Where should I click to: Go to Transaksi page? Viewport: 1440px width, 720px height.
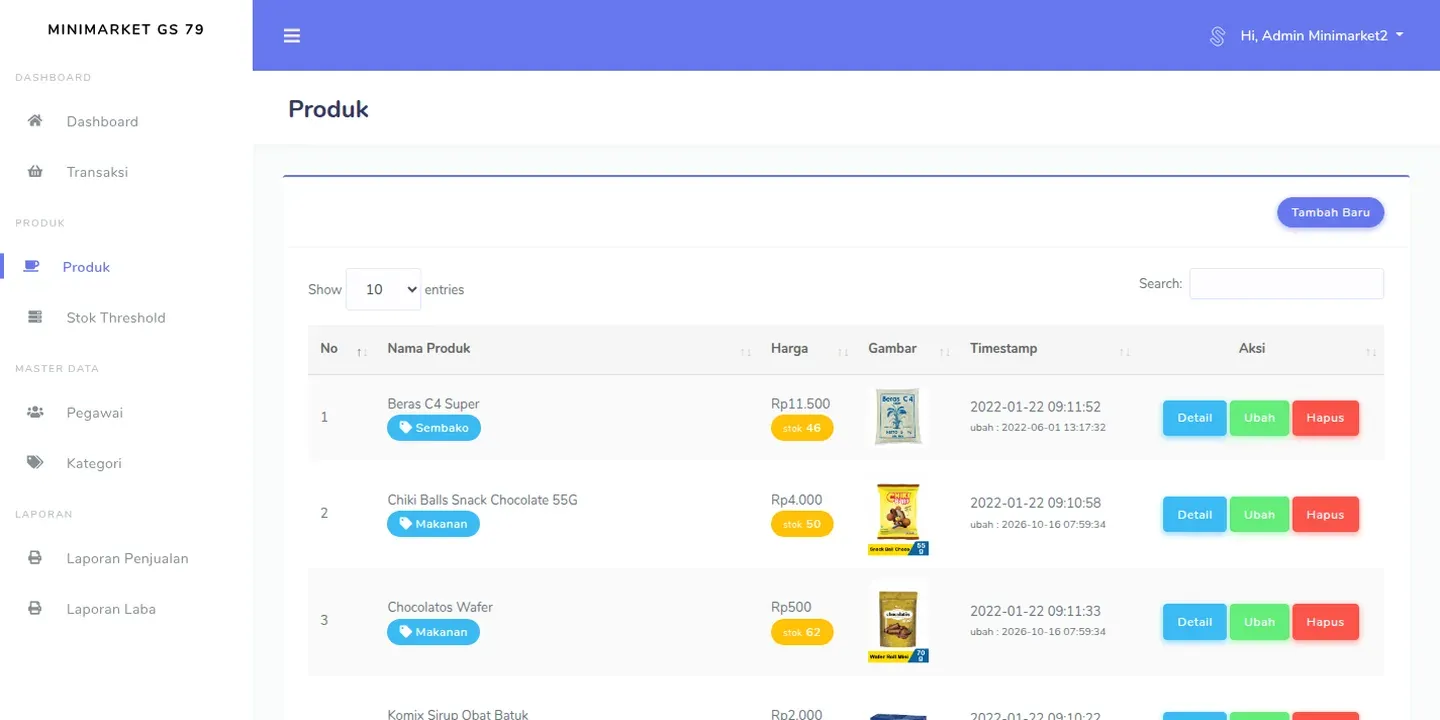click(97, 172)
